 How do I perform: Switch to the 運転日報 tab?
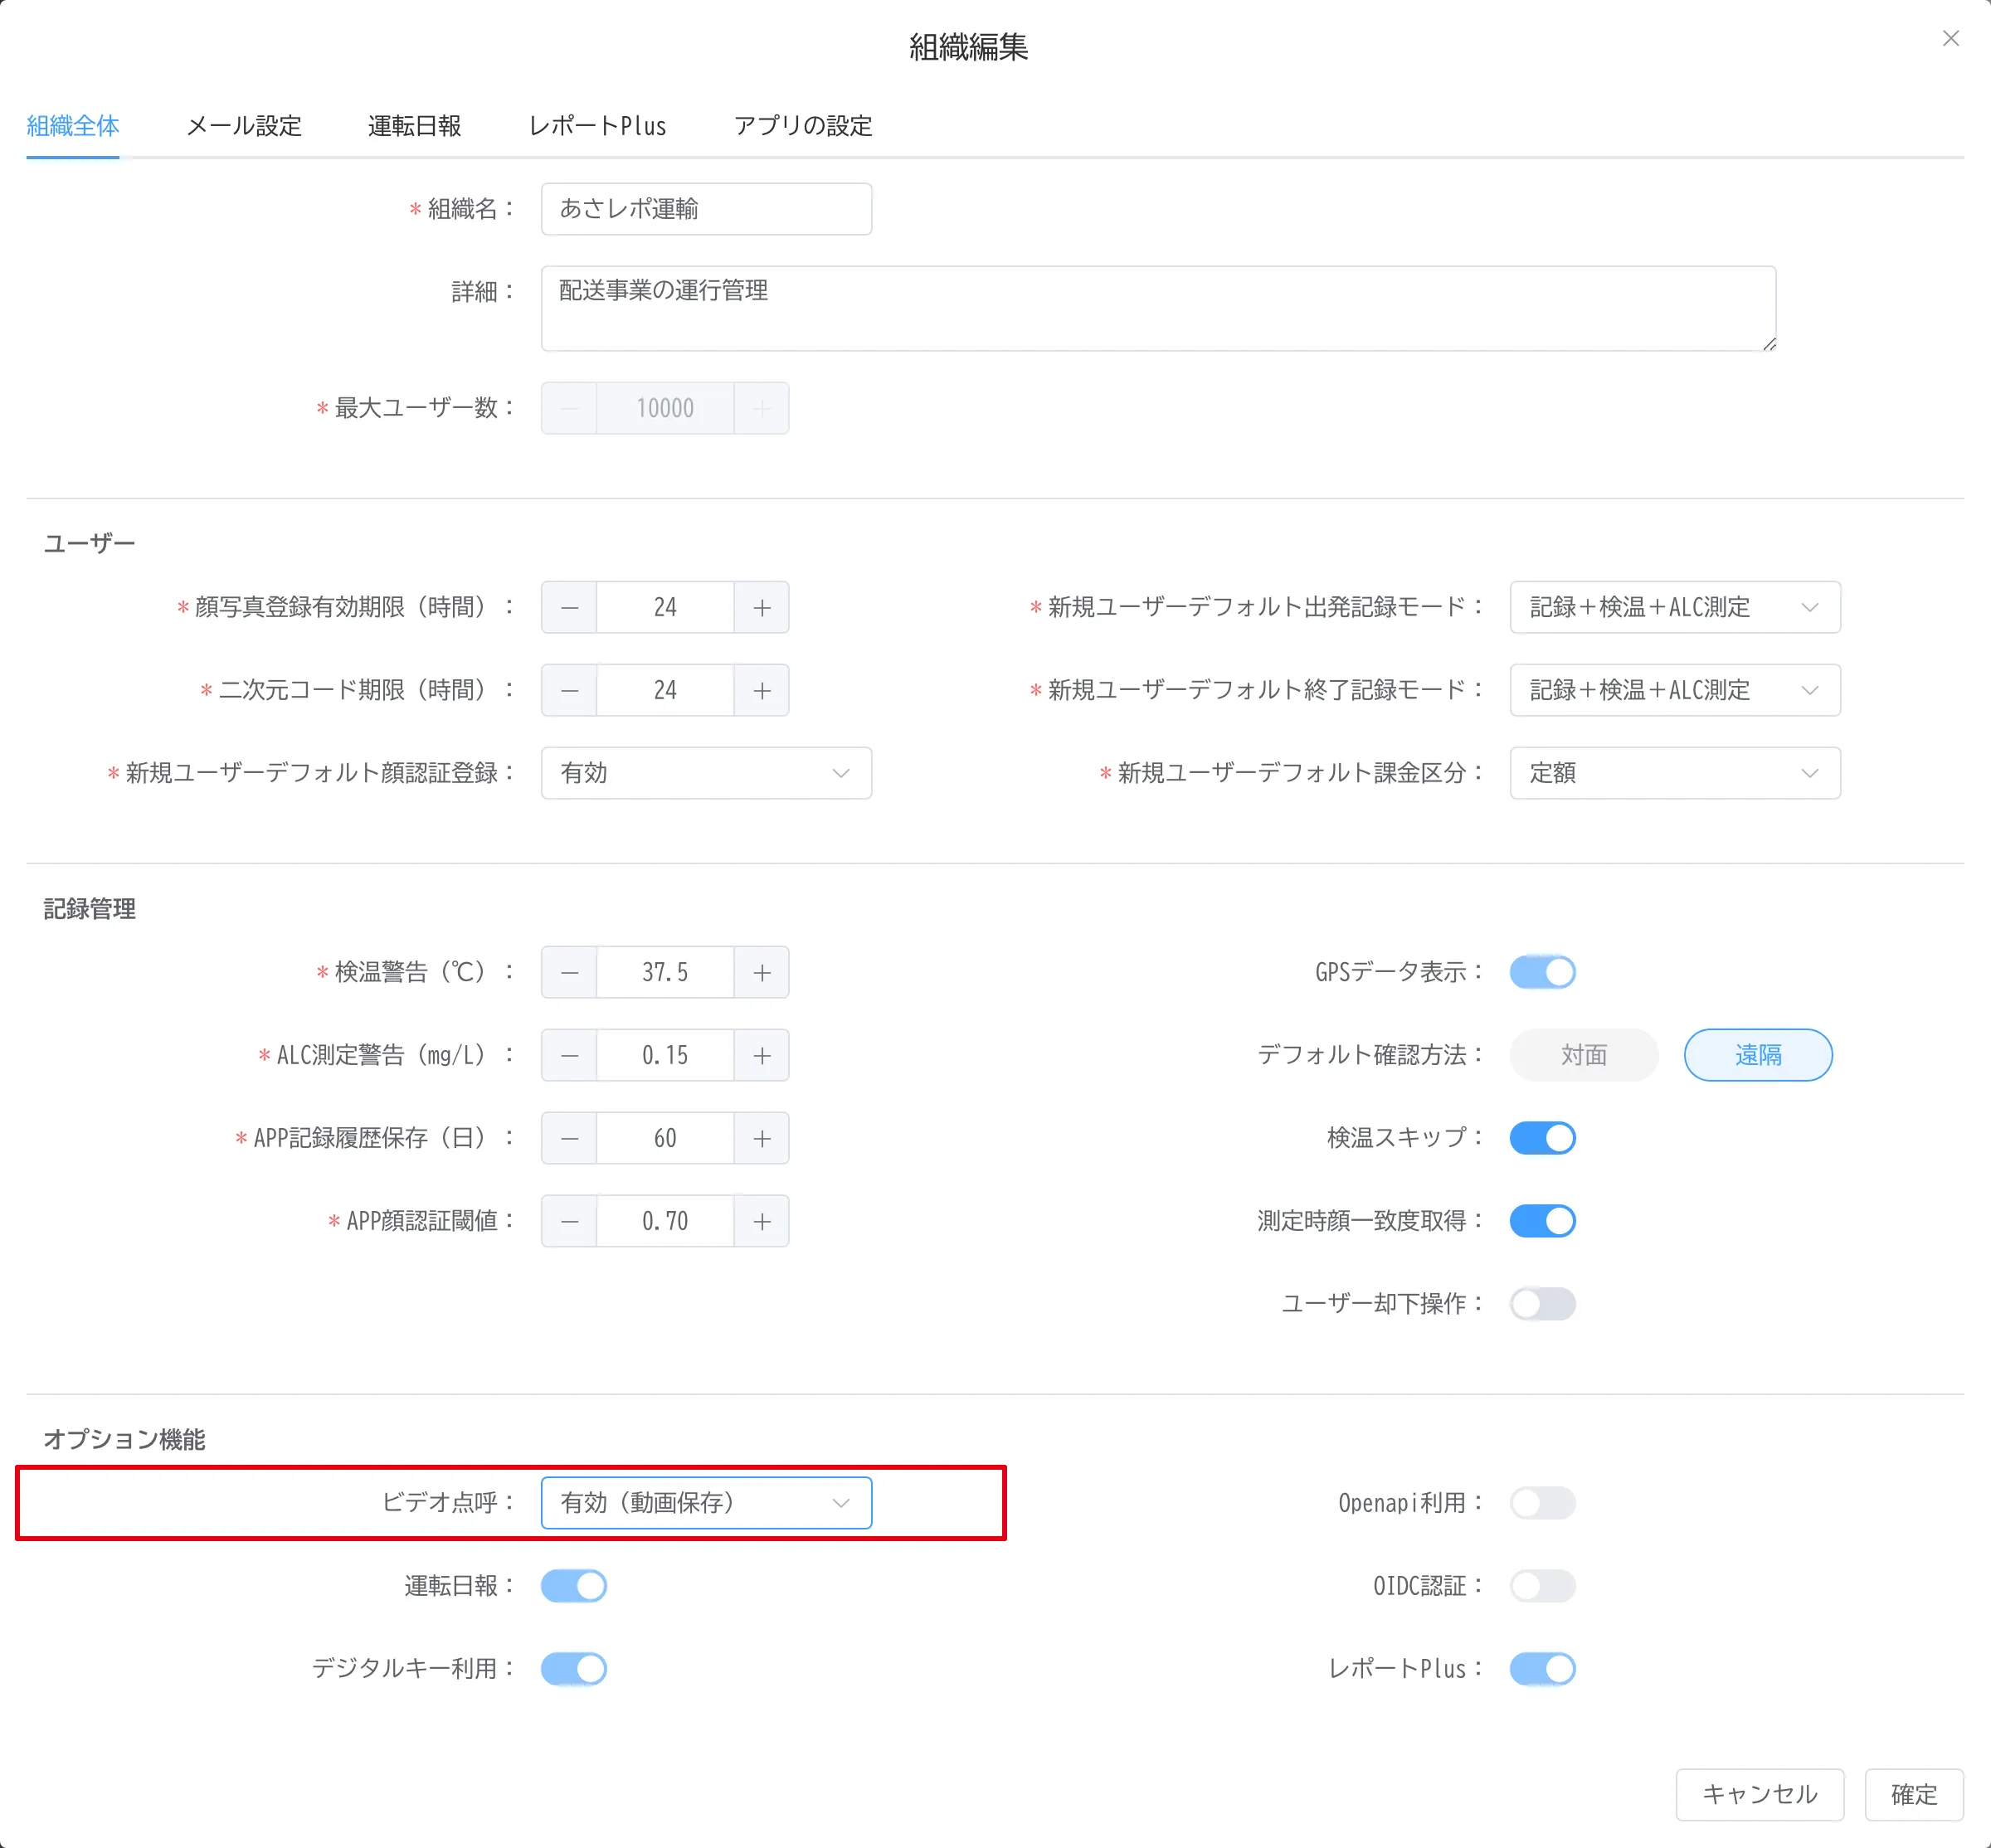tap(414, 126)
